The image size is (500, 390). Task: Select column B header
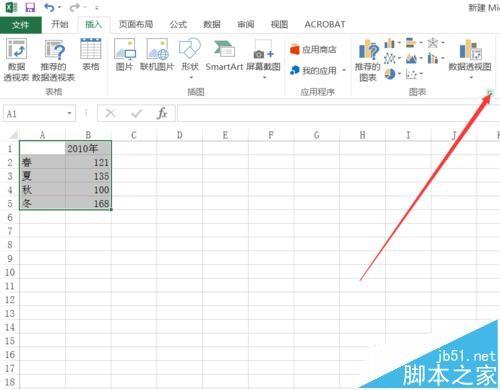(x=88, y=135)
